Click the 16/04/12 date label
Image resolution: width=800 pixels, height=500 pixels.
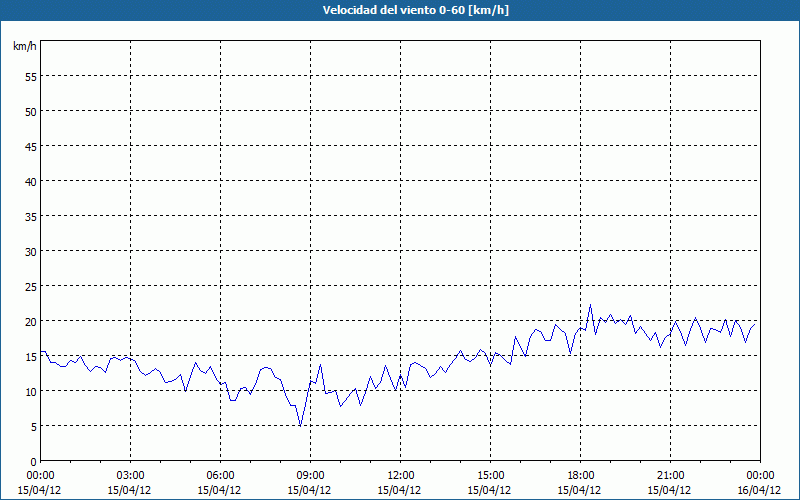click(x=759, y=490)
